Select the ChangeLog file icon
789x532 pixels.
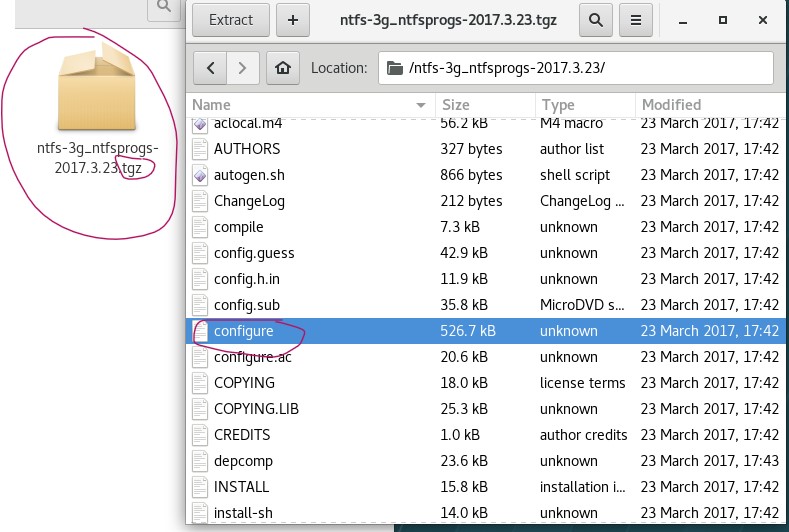tap(200, 201)
